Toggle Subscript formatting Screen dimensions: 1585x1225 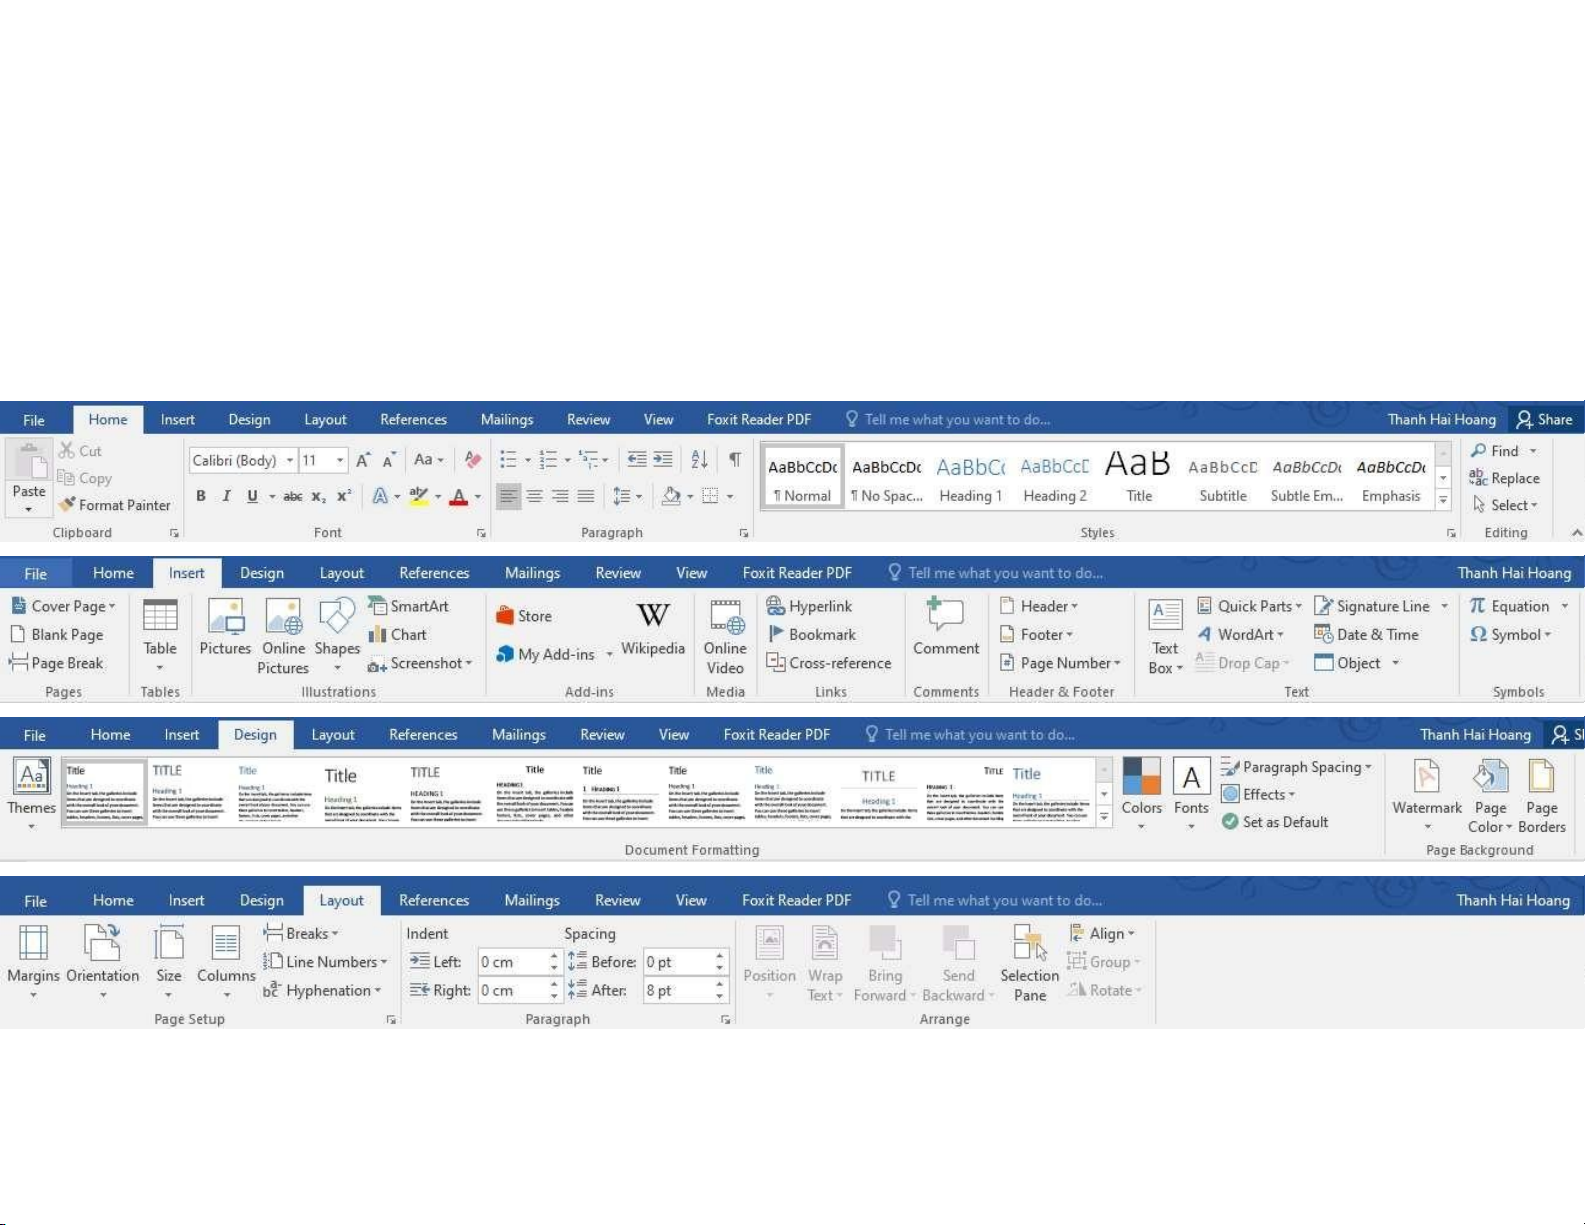click(318, 496)
